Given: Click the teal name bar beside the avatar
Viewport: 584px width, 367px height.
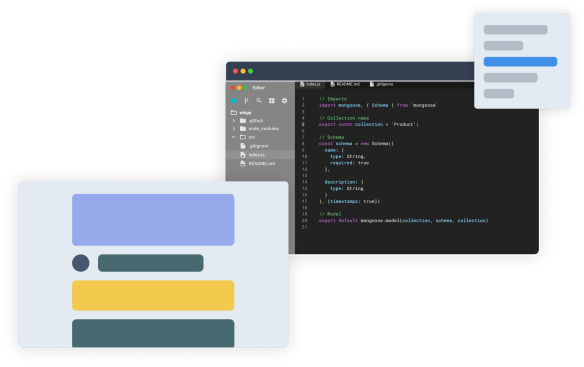Looking at the screenshot, I should pos(150,263).
